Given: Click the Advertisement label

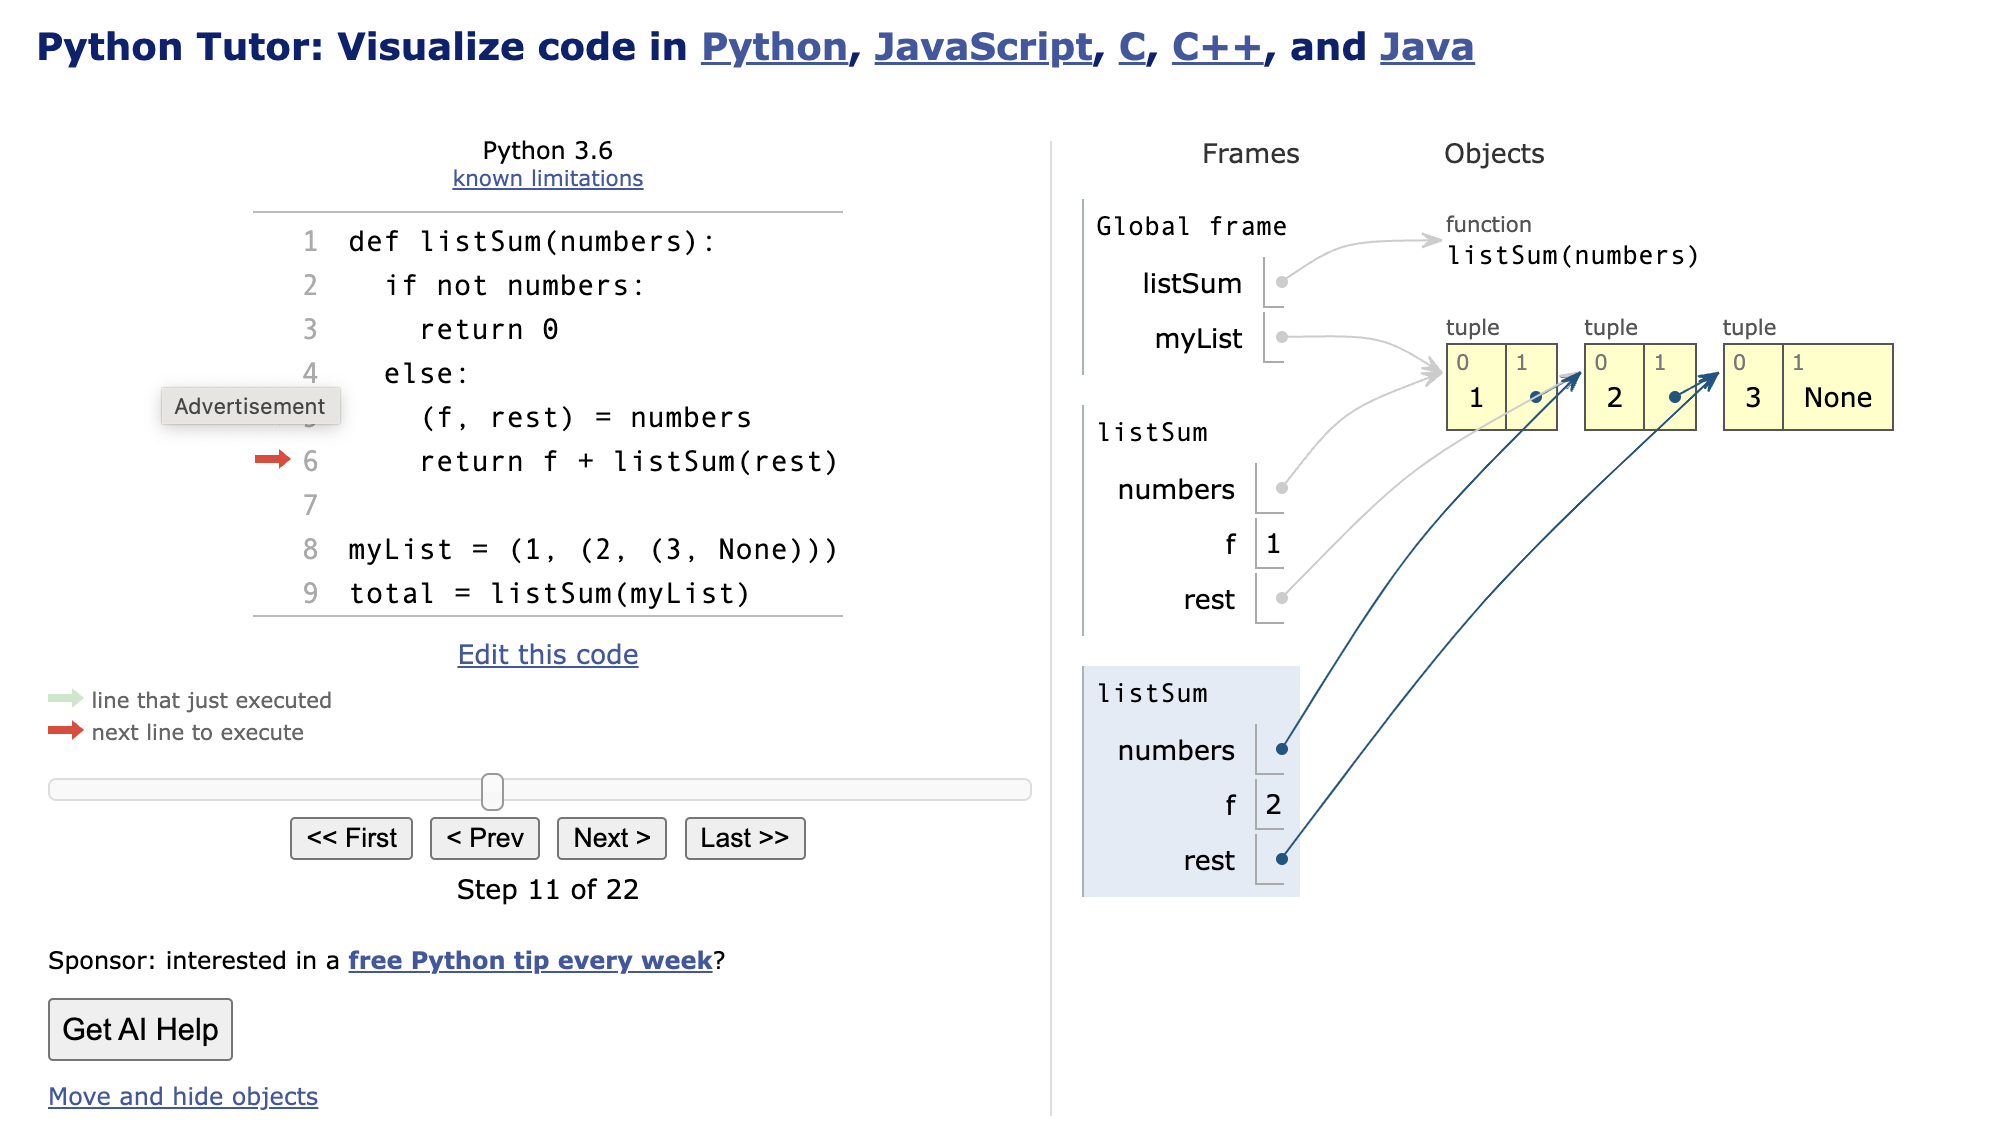Looking at the screenshot, I should tap(250, 406).
